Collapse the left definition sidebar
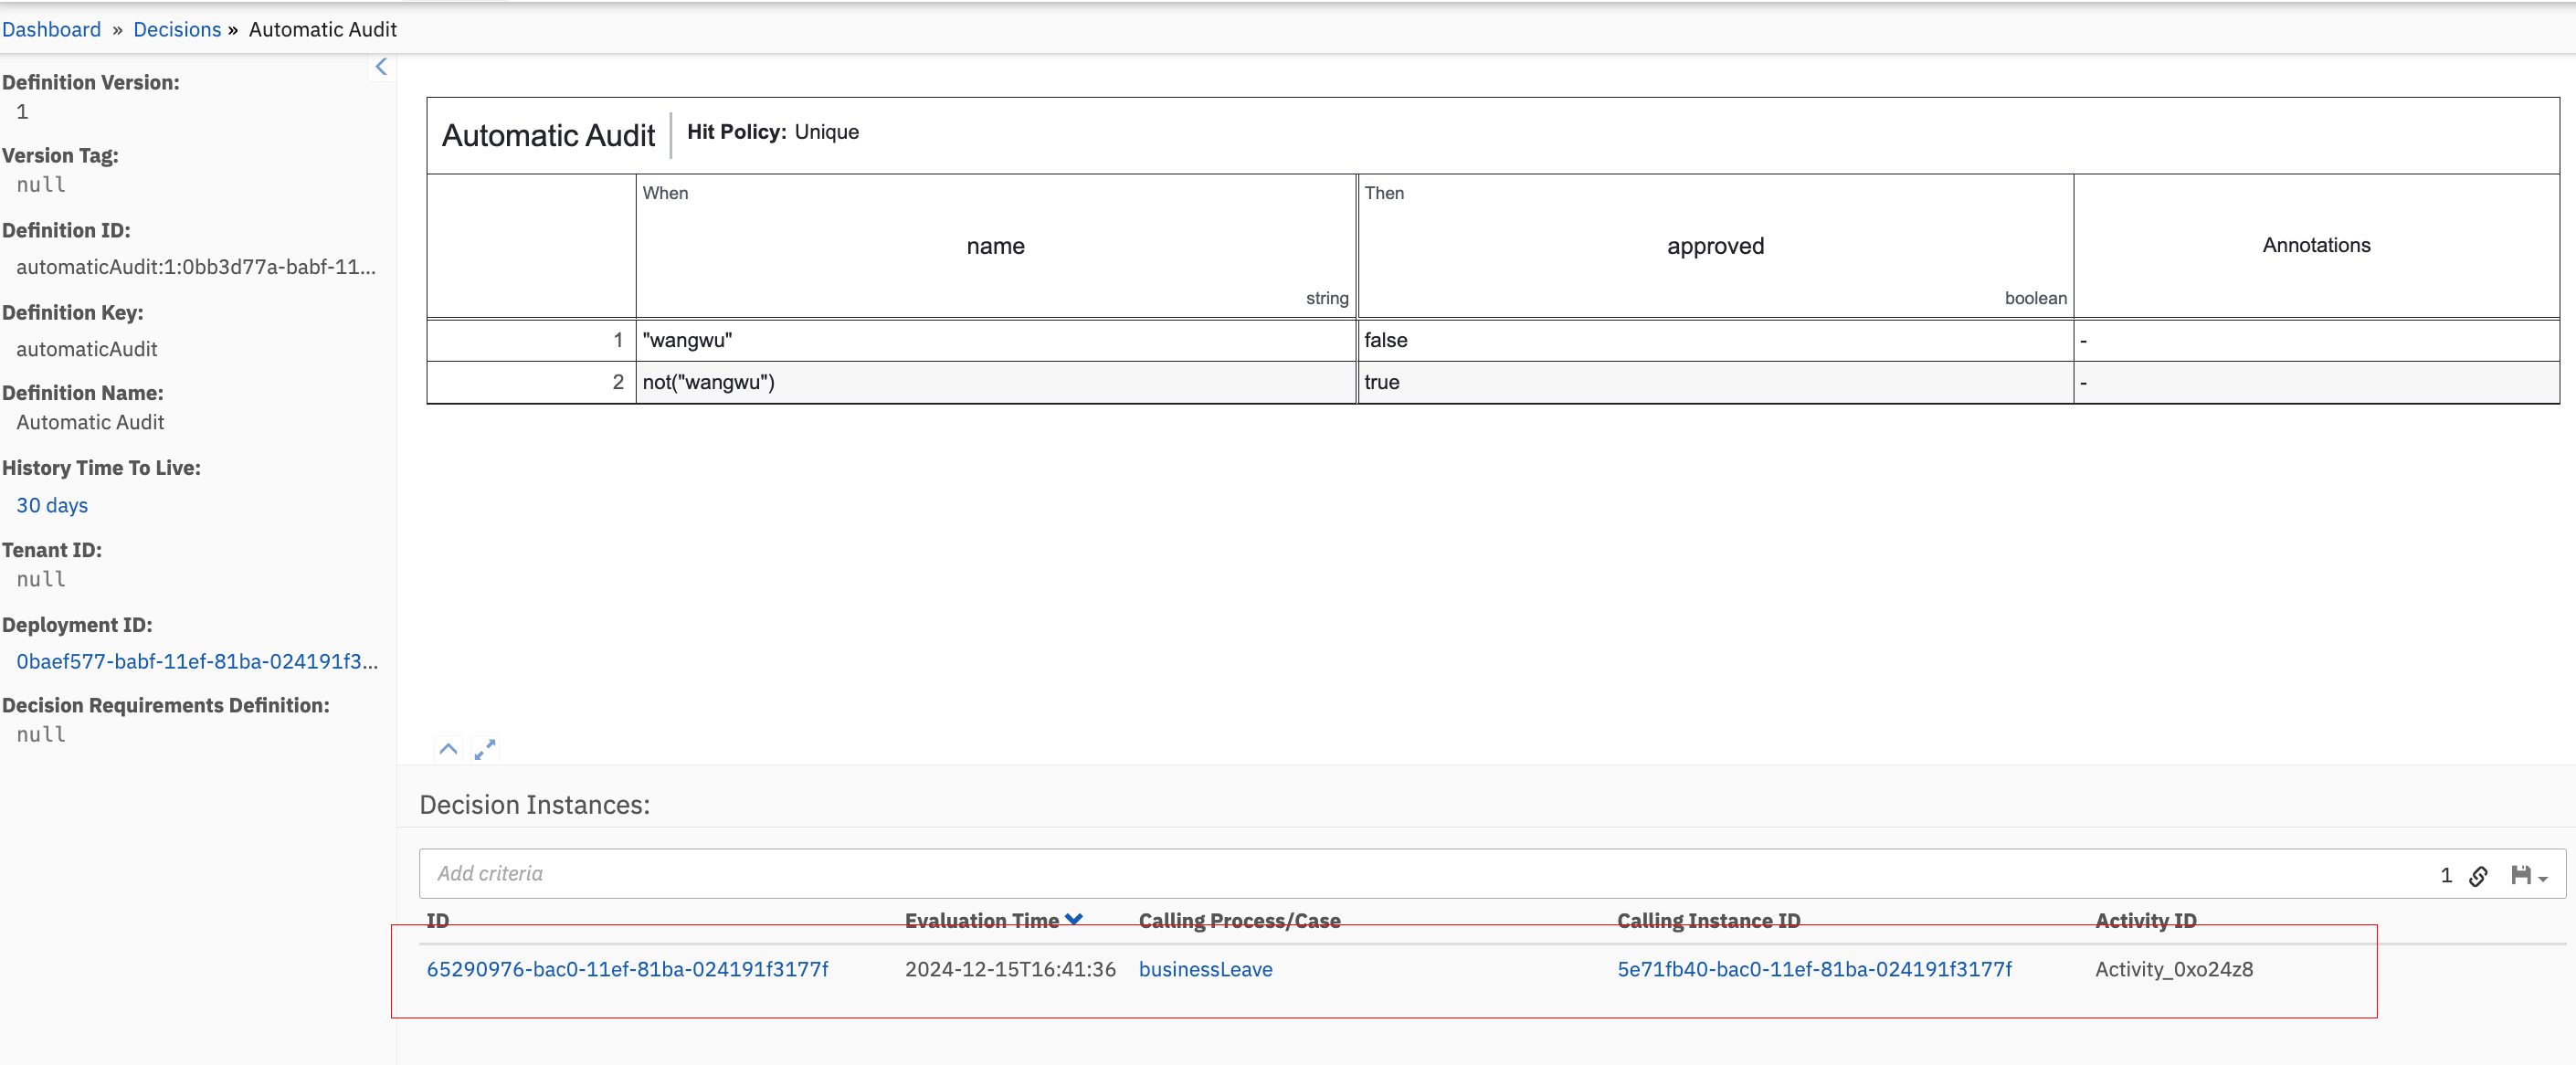The height and width of the screenshot is (1065, 2576). 381,67
